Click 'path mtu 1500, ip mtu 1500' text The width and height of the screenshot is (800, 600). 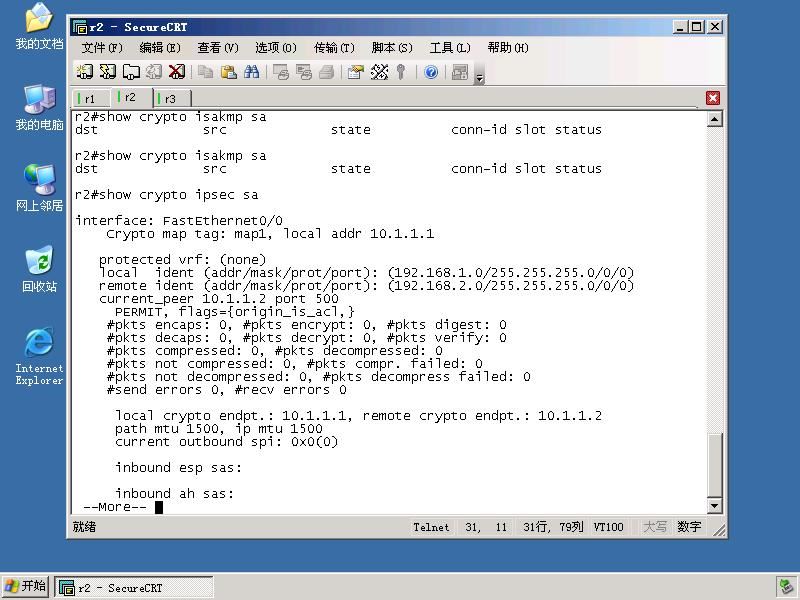[x=219, y=429]
